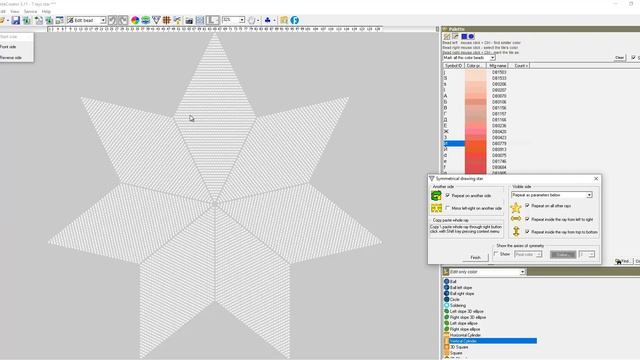Image resolution: width=640 pixels, height=360 pixels.
Task: Click the yellow vertical arrows symmetry icon
Action: coord(516,231)
